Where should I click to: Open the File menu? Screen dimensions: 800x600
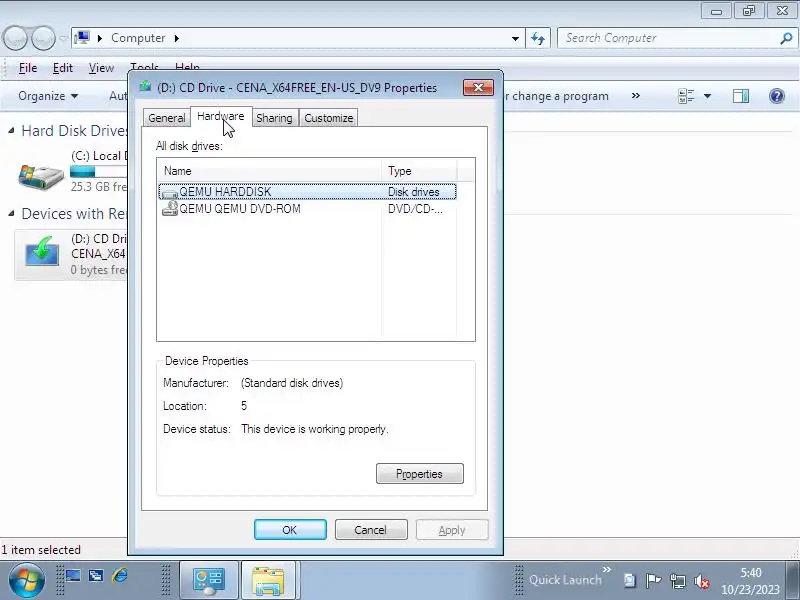pos(28,68)
